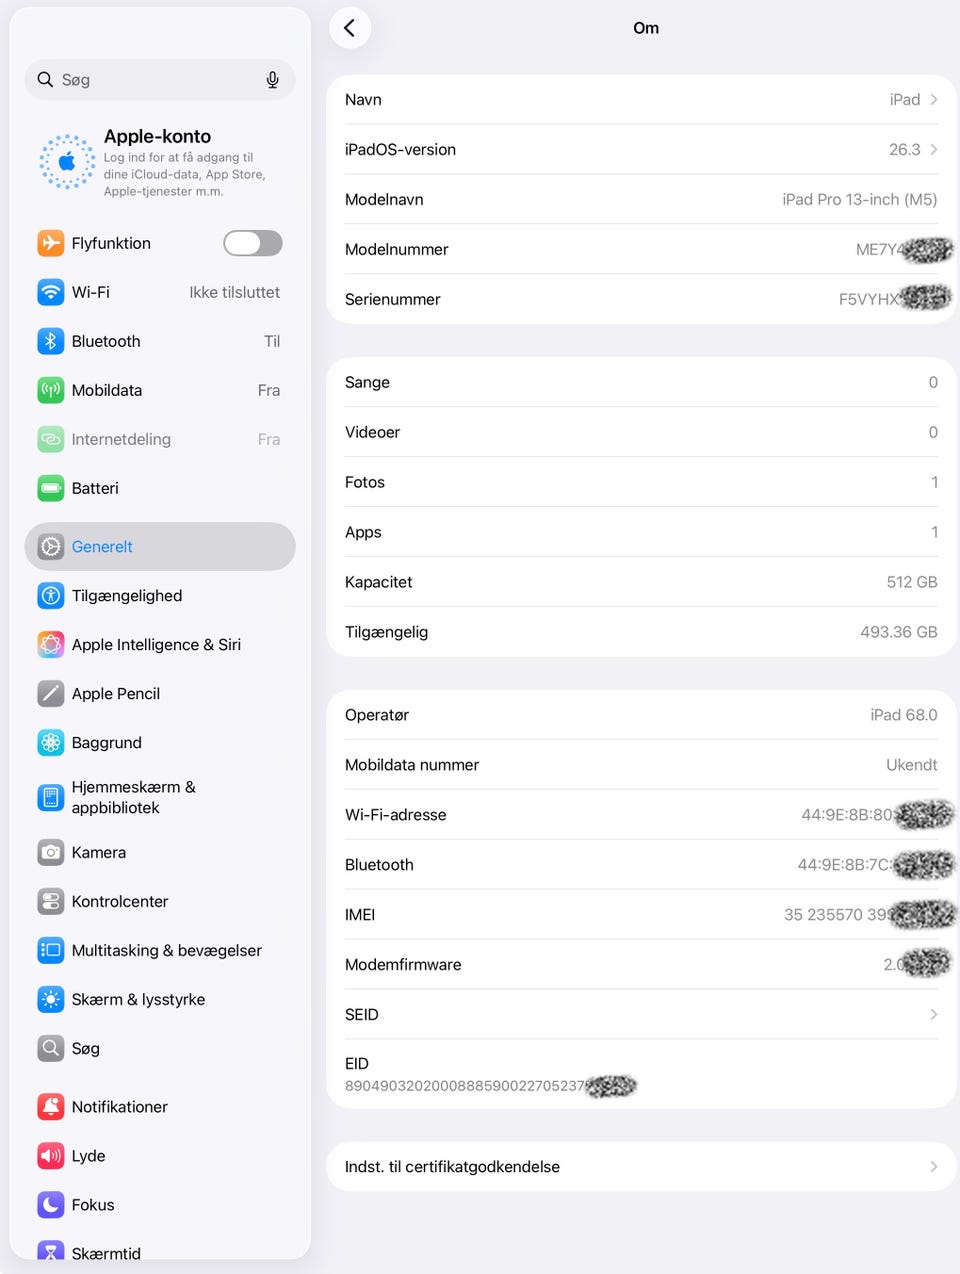Expand the Navn row chevron
Screen dimensions: 960x1274
click(934, 99)
